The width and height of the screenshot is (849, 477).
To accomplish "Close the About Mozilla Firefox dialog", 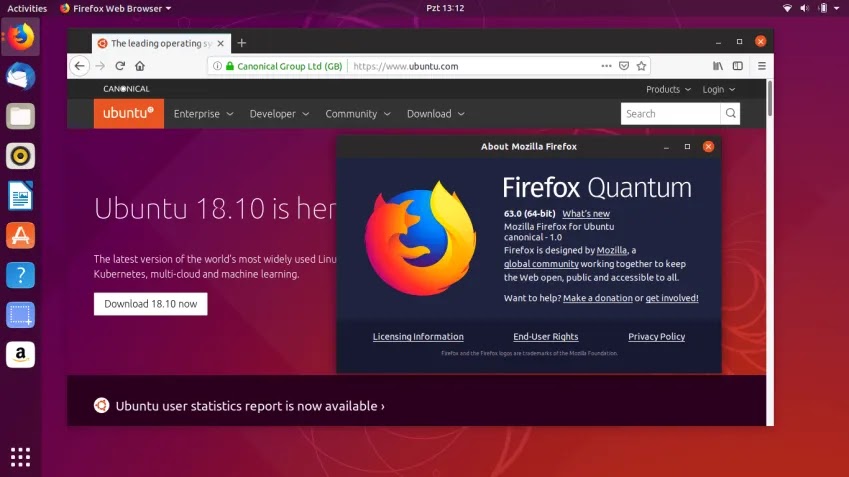I will pyautogui.click(x=708, y=147).
